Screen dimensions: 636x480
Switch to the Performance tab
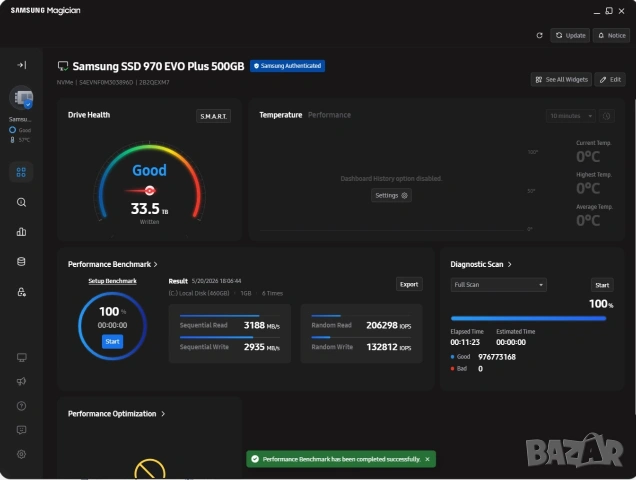coord(329,115)
